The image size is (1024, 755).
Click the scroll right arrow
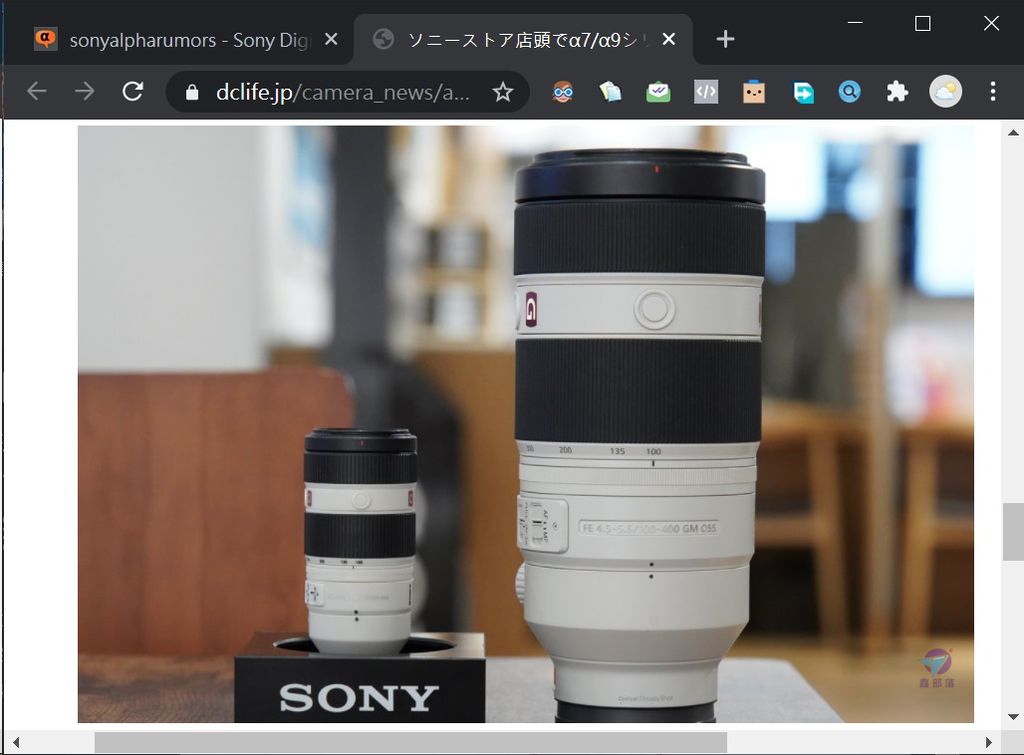tap(988, 743)
